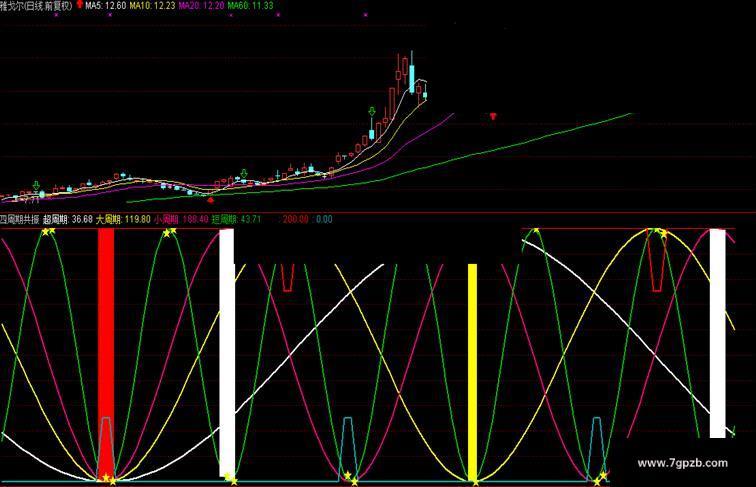
Task: Click the 四周期共振 indicator name
Action: [20, 219]
